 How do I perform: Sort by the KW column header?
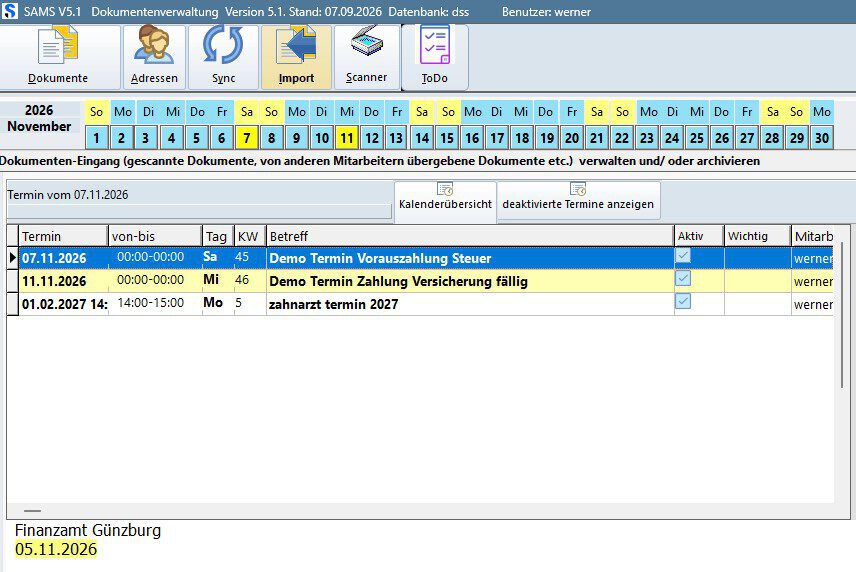pyautogui.click(x=250, y=236)
